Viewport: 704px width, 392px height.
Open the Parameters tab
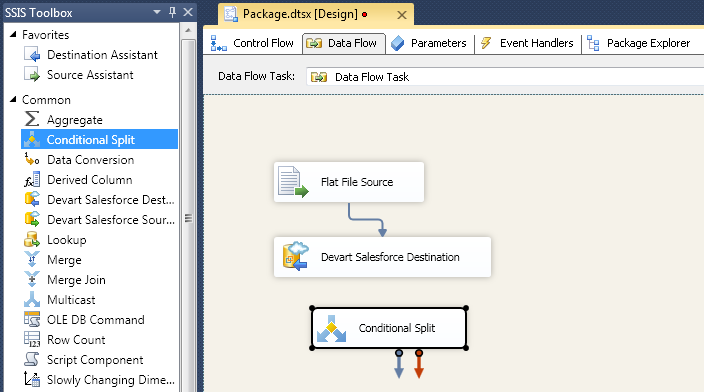[x=429, y=43]
